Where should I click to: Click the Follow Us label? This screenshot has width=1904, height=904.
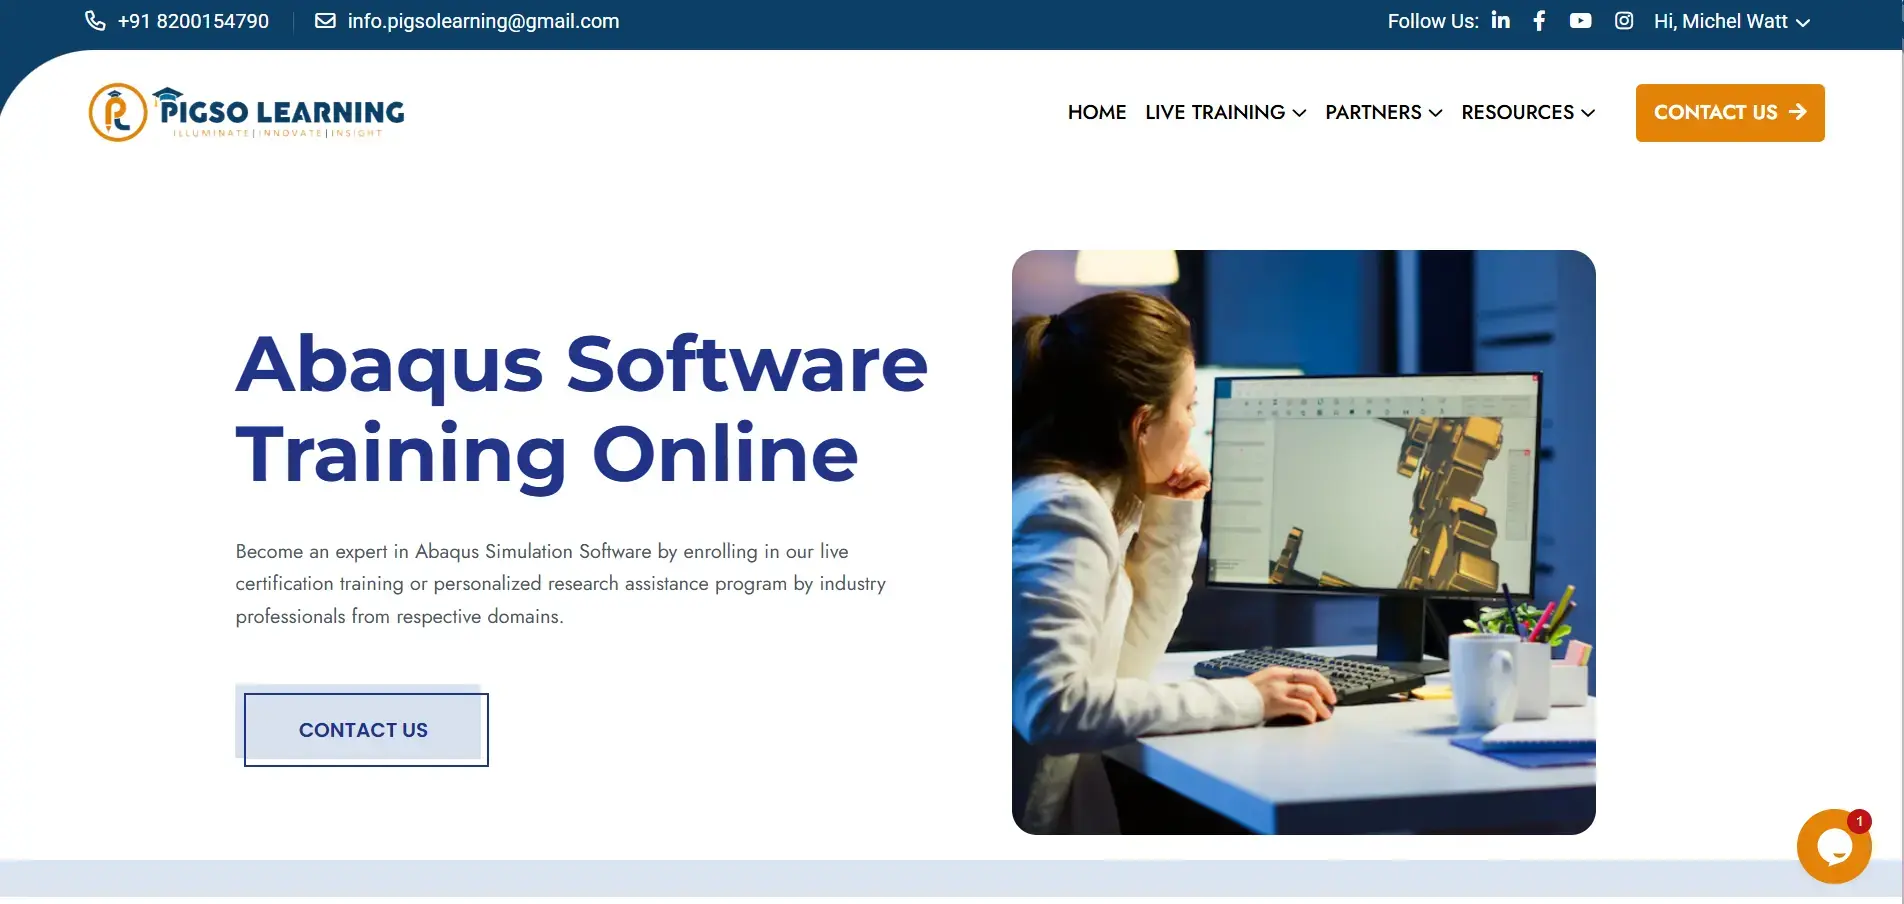[1433, 21]
